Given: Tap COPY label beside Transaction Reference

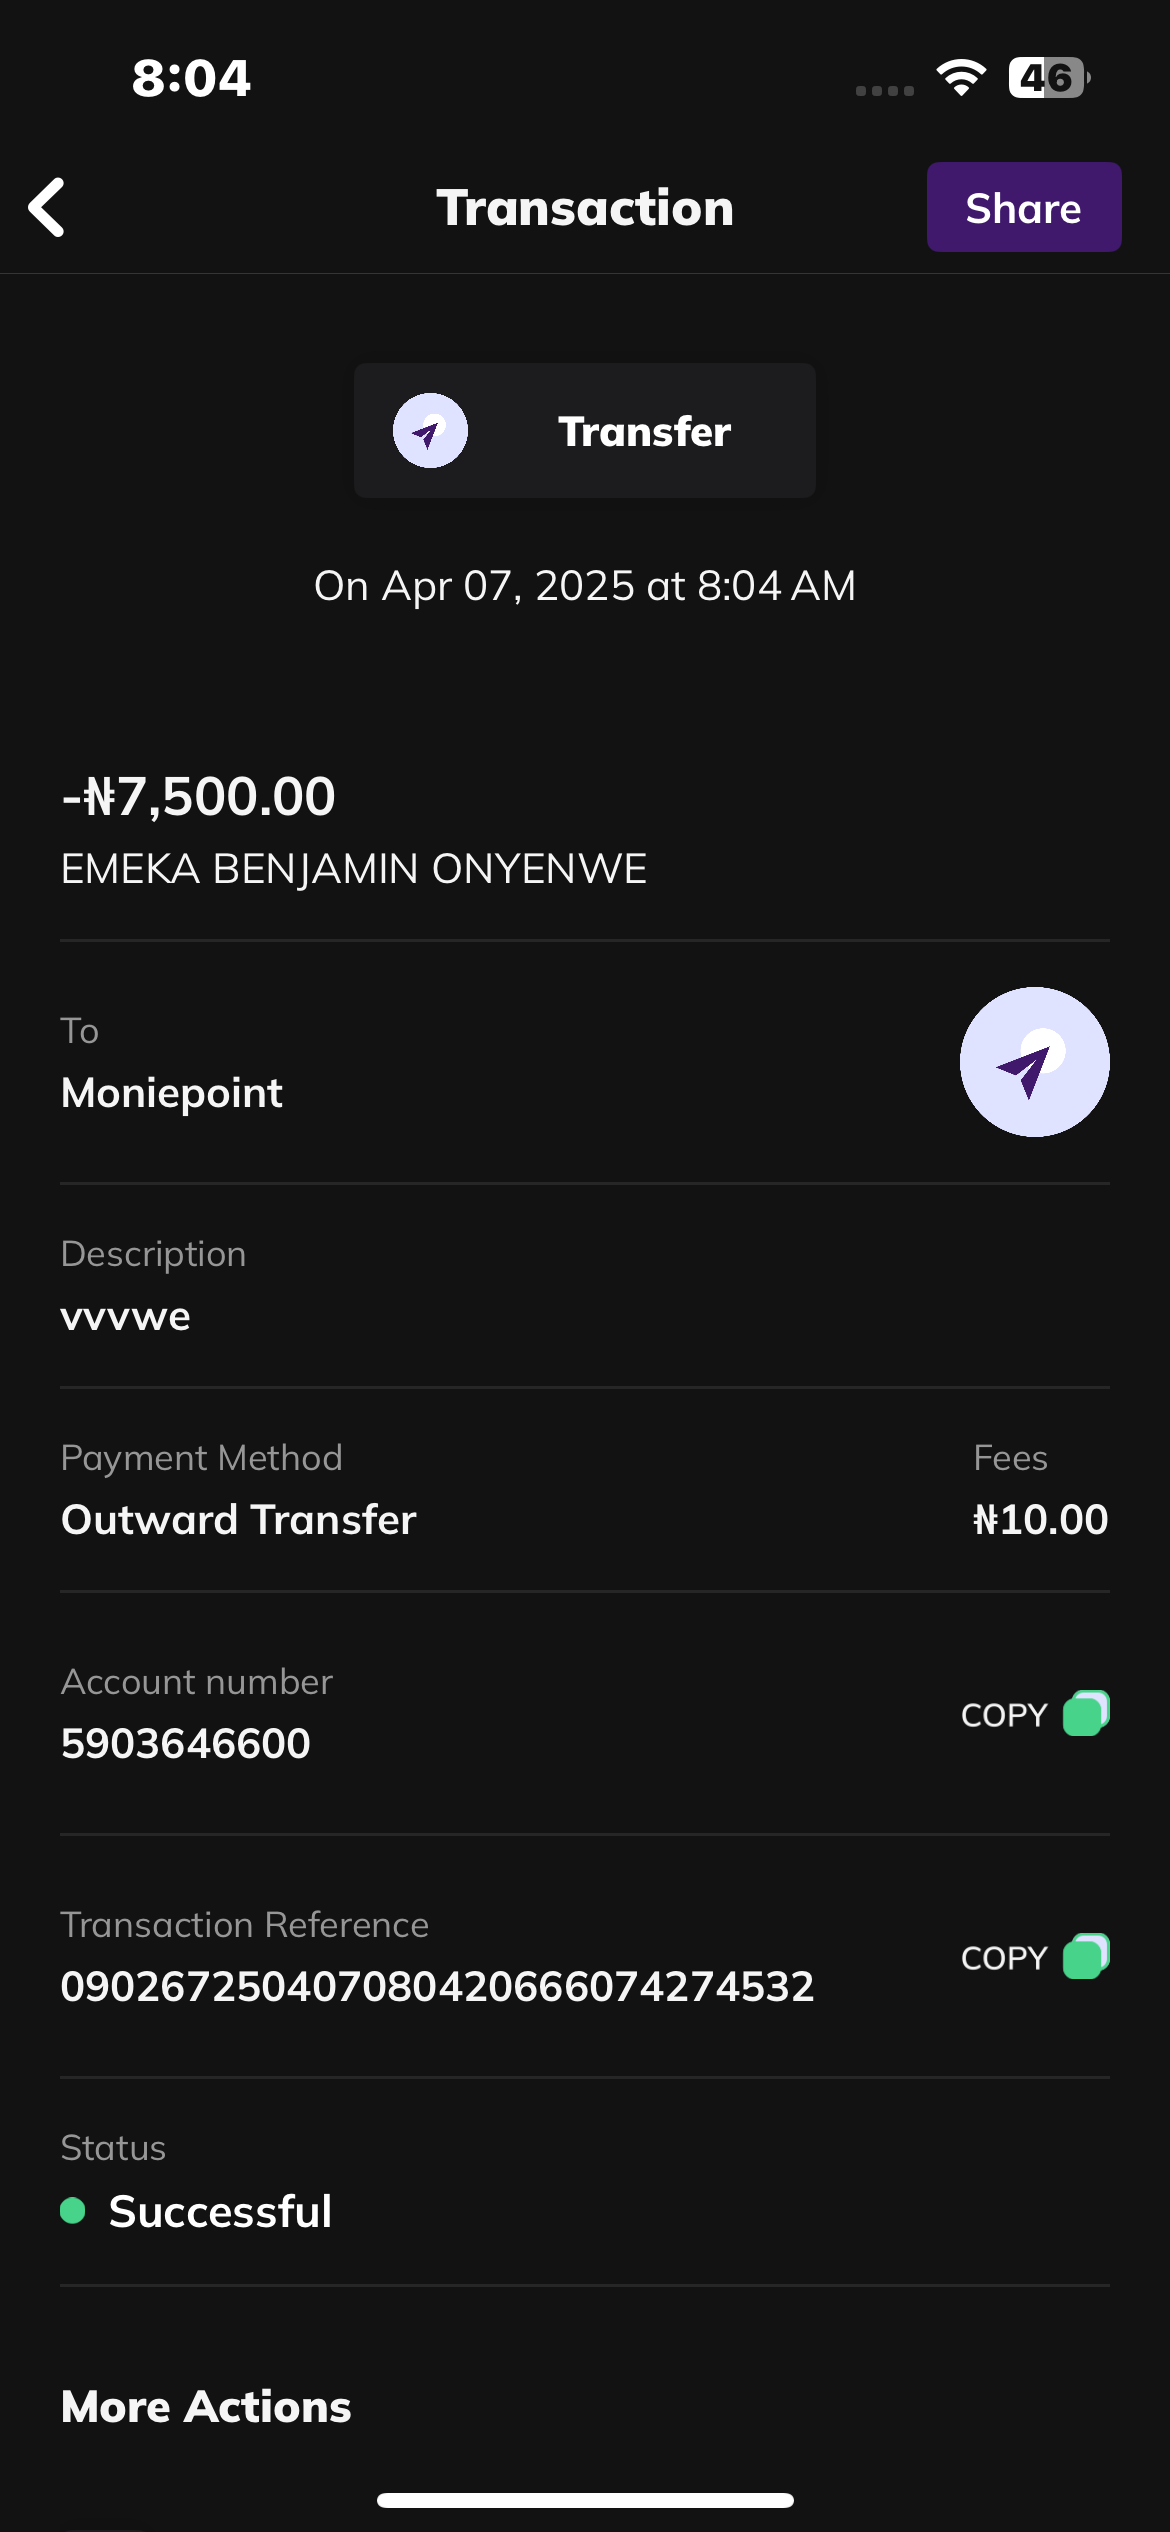Looking at the screenshot, I should (x=1003, y=1958).
